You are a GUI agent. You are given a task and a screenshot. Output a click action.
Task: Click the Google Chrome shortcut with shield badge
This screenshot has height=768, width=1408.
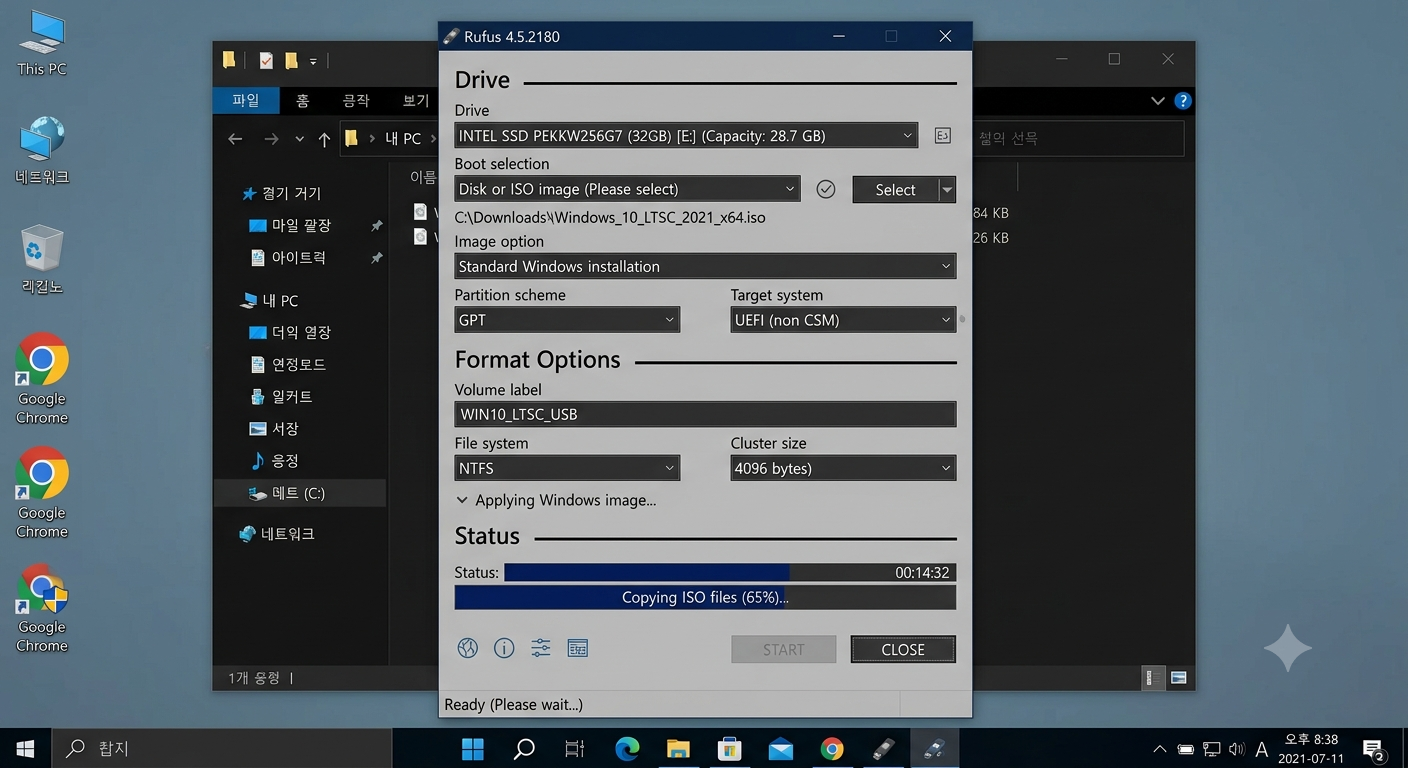tap(42, 608)
